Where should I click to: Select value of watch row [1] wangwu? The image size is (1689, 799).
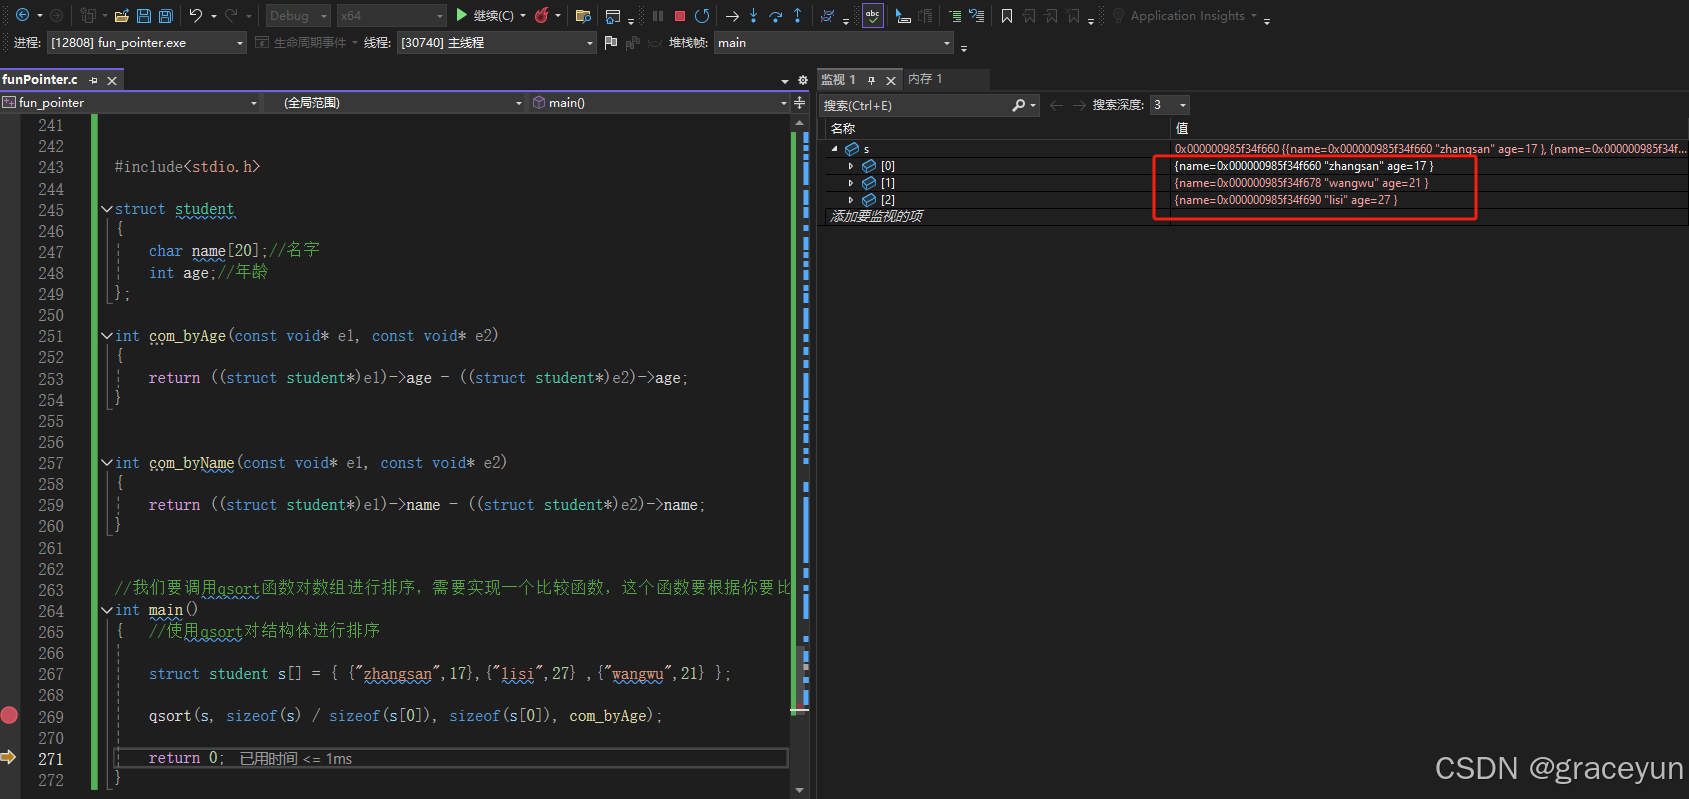(1301, 183)
